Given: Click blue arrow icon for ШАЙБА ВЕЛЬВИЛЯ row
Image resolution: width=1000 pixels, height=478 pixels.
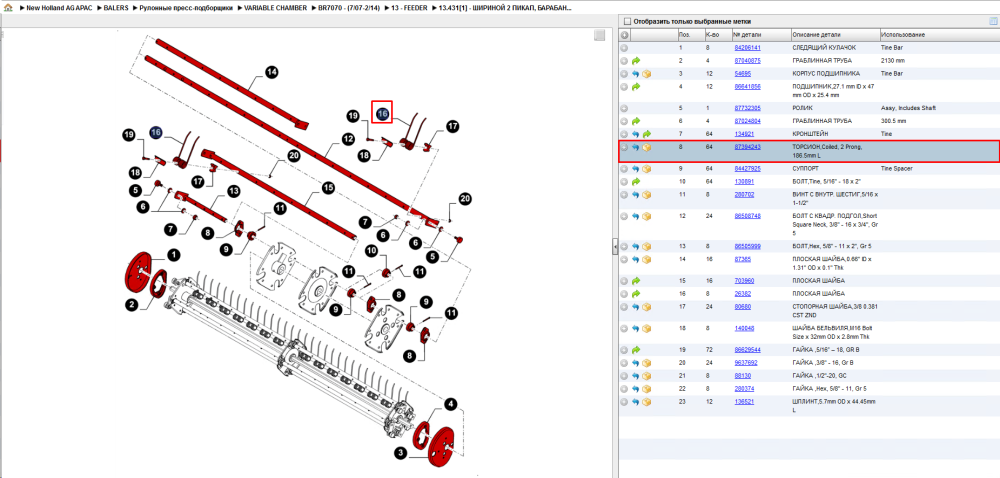Looking at the screenshot, I should pos(636,329).
